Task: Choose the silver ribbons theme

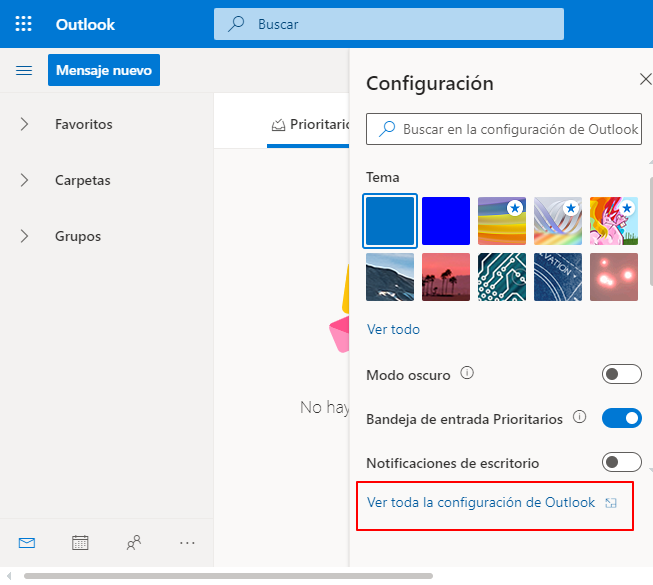Action: (558, 221)
